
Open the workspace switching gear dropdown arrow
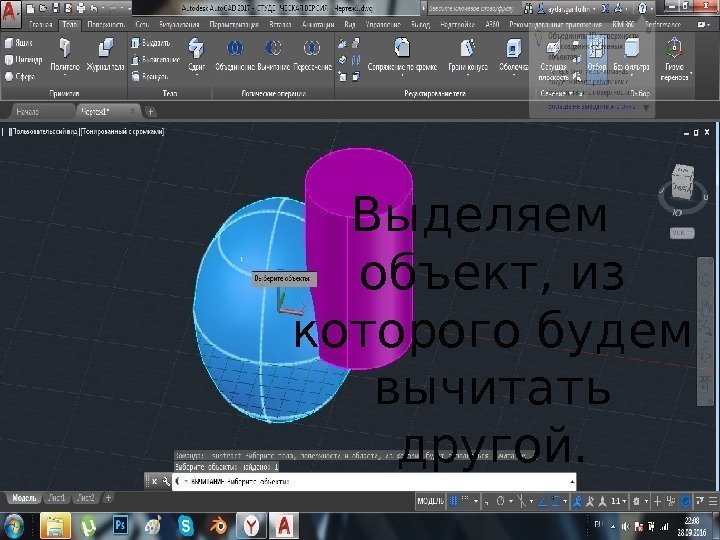[646, 501]
